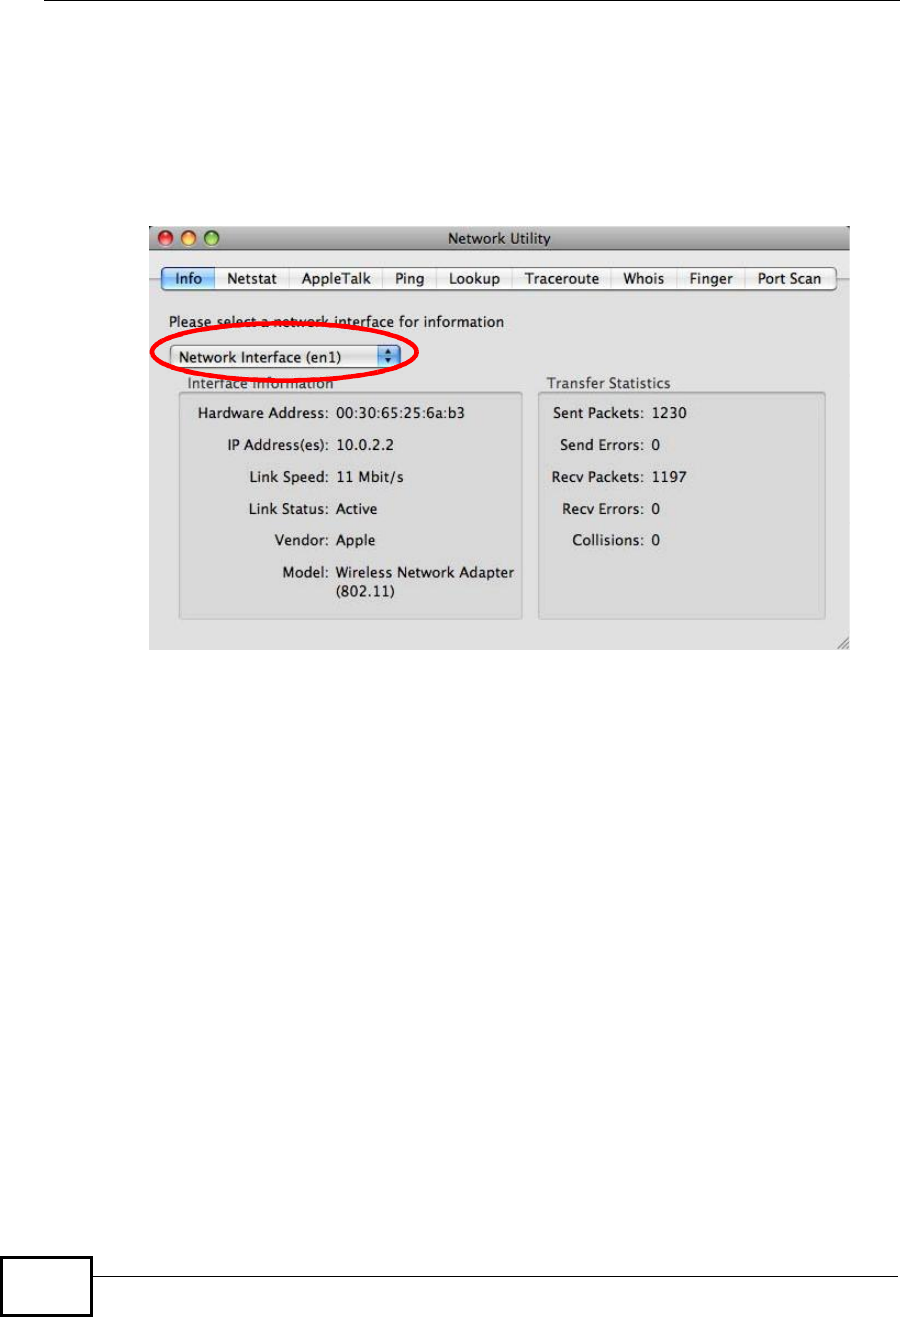Click the Recv Errors label
Screen dimensions: 900x1317
tap(604, 509)
